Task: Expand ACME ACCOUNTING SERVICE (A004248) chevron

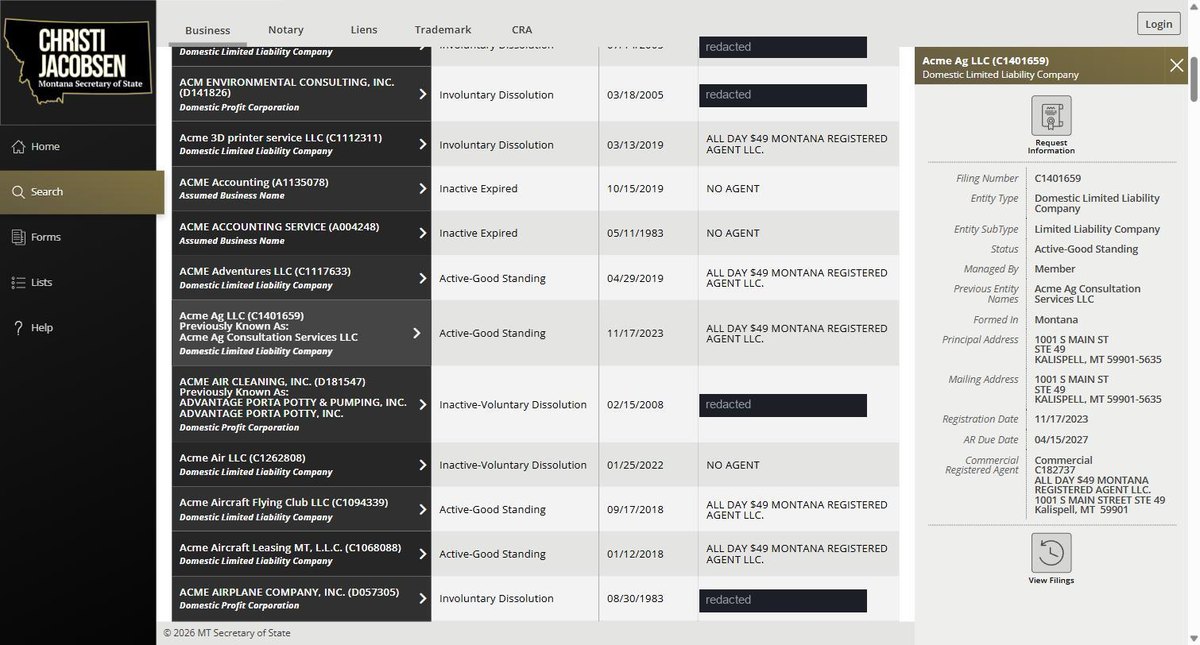Action: click(422, 233)
